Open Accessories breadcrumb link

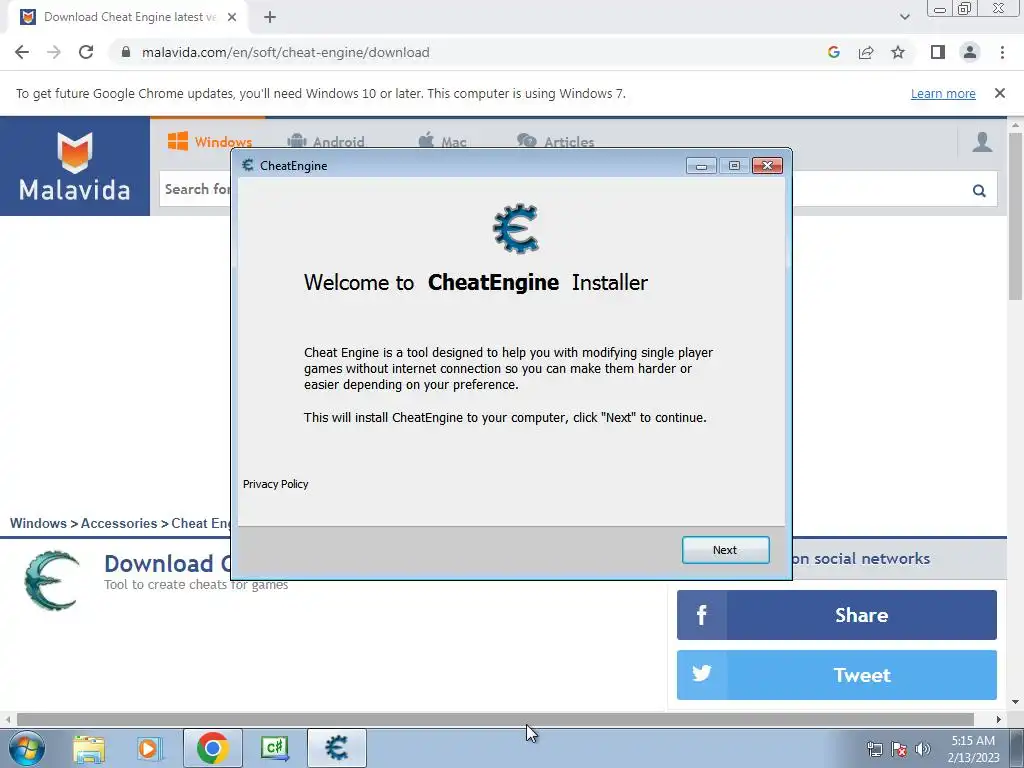click(x=119, y=523)
